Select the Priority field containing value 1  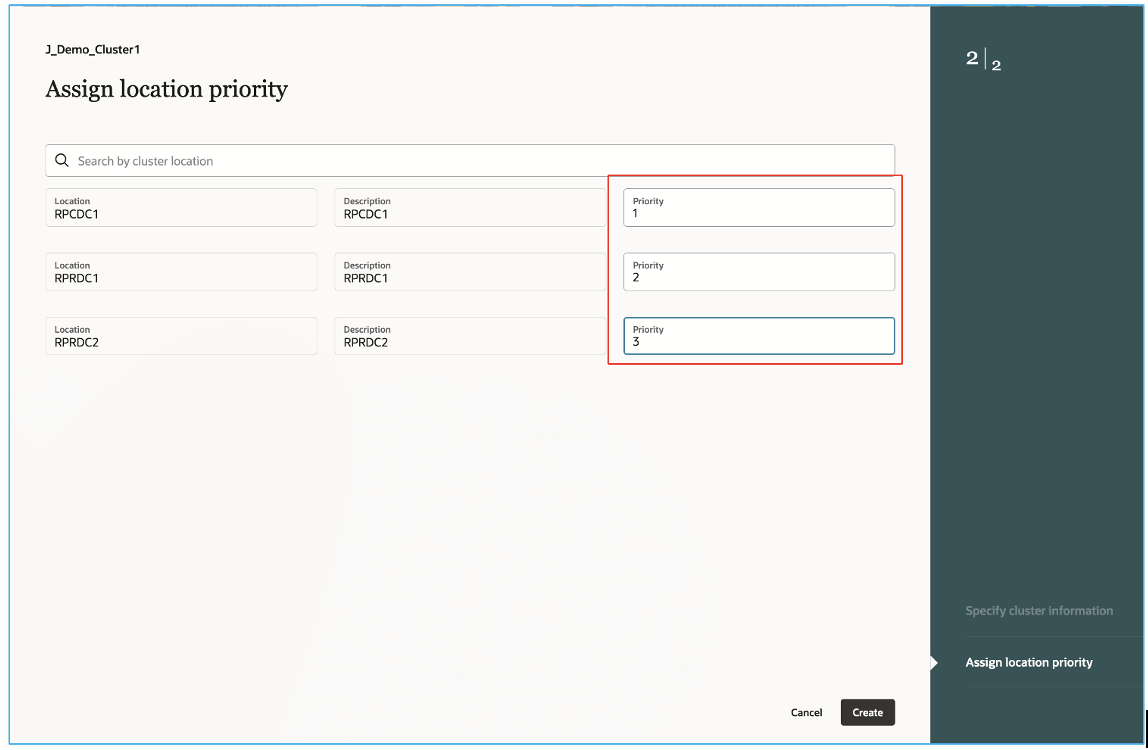point(758,207)
